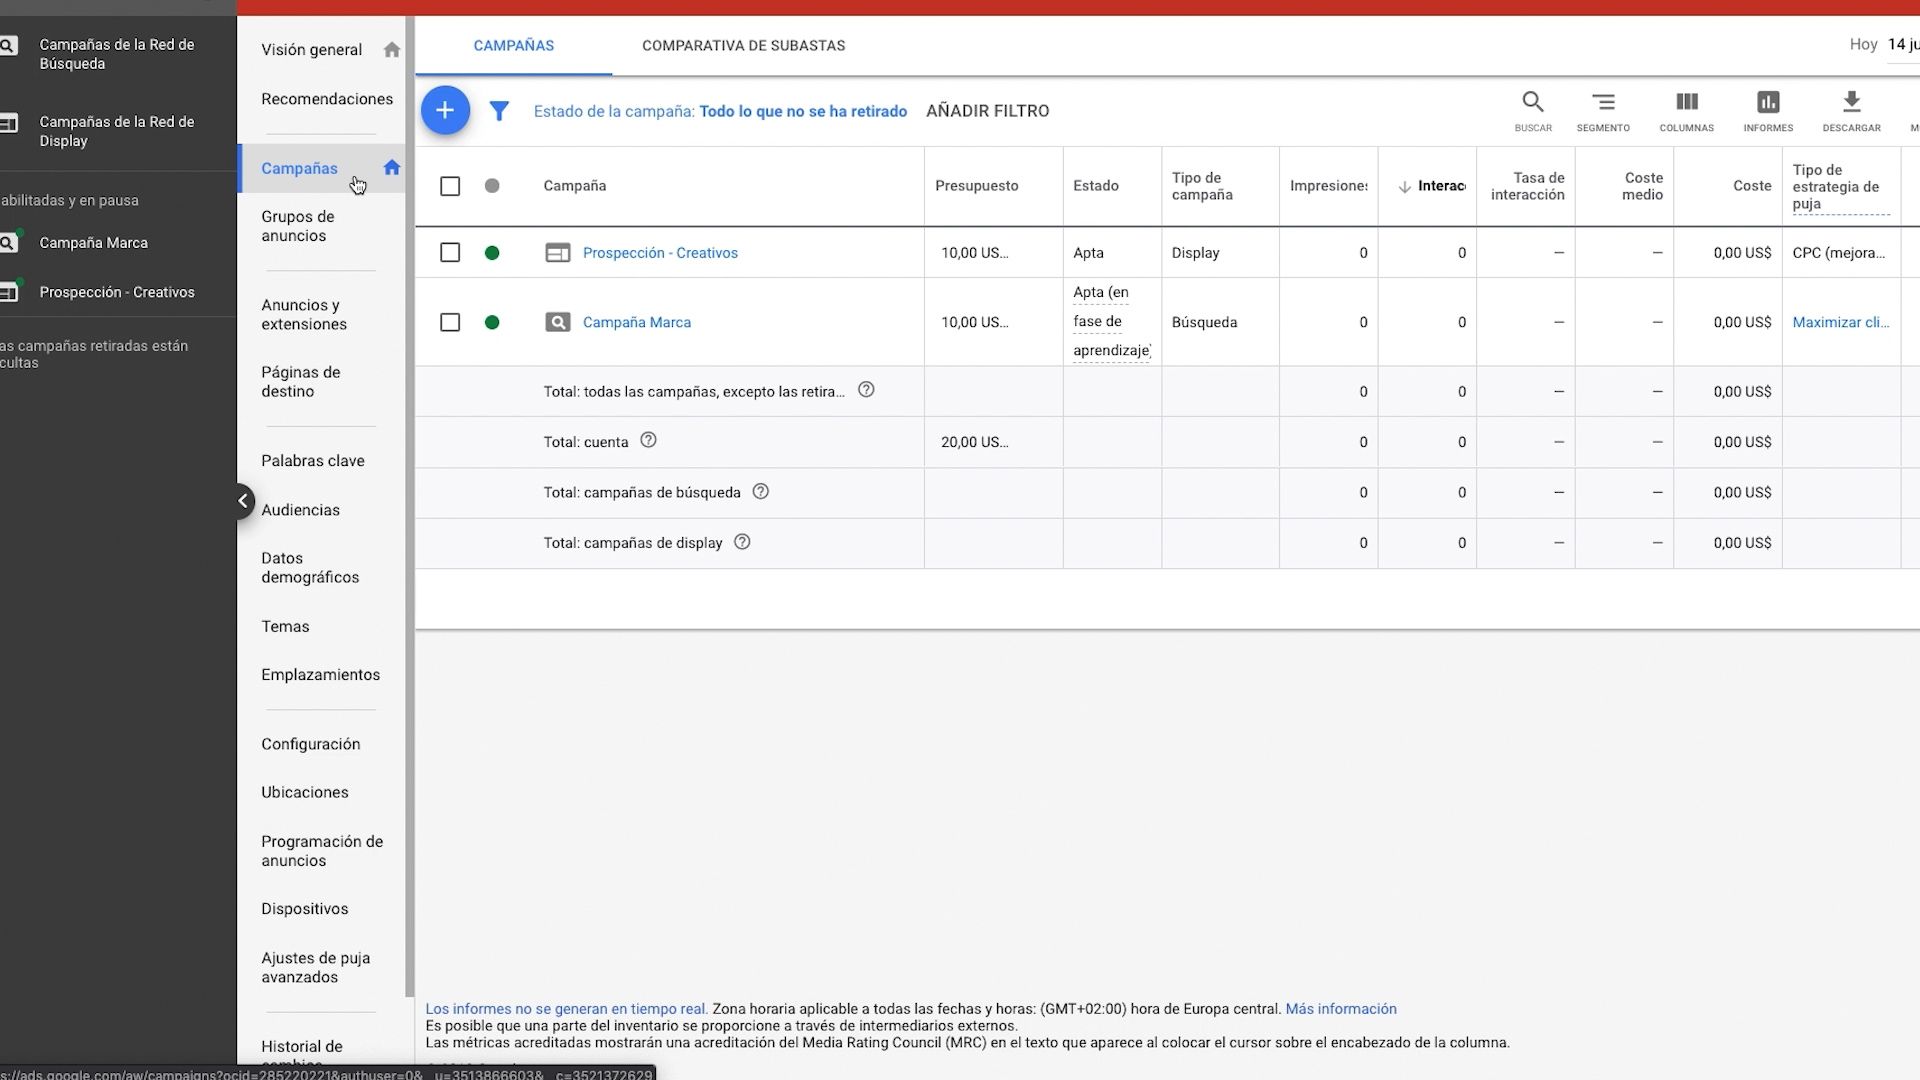This screenshot has width=1920, height=1080.
Task: Click help icon next to Total: campañas de display
Action: [742, 542]
